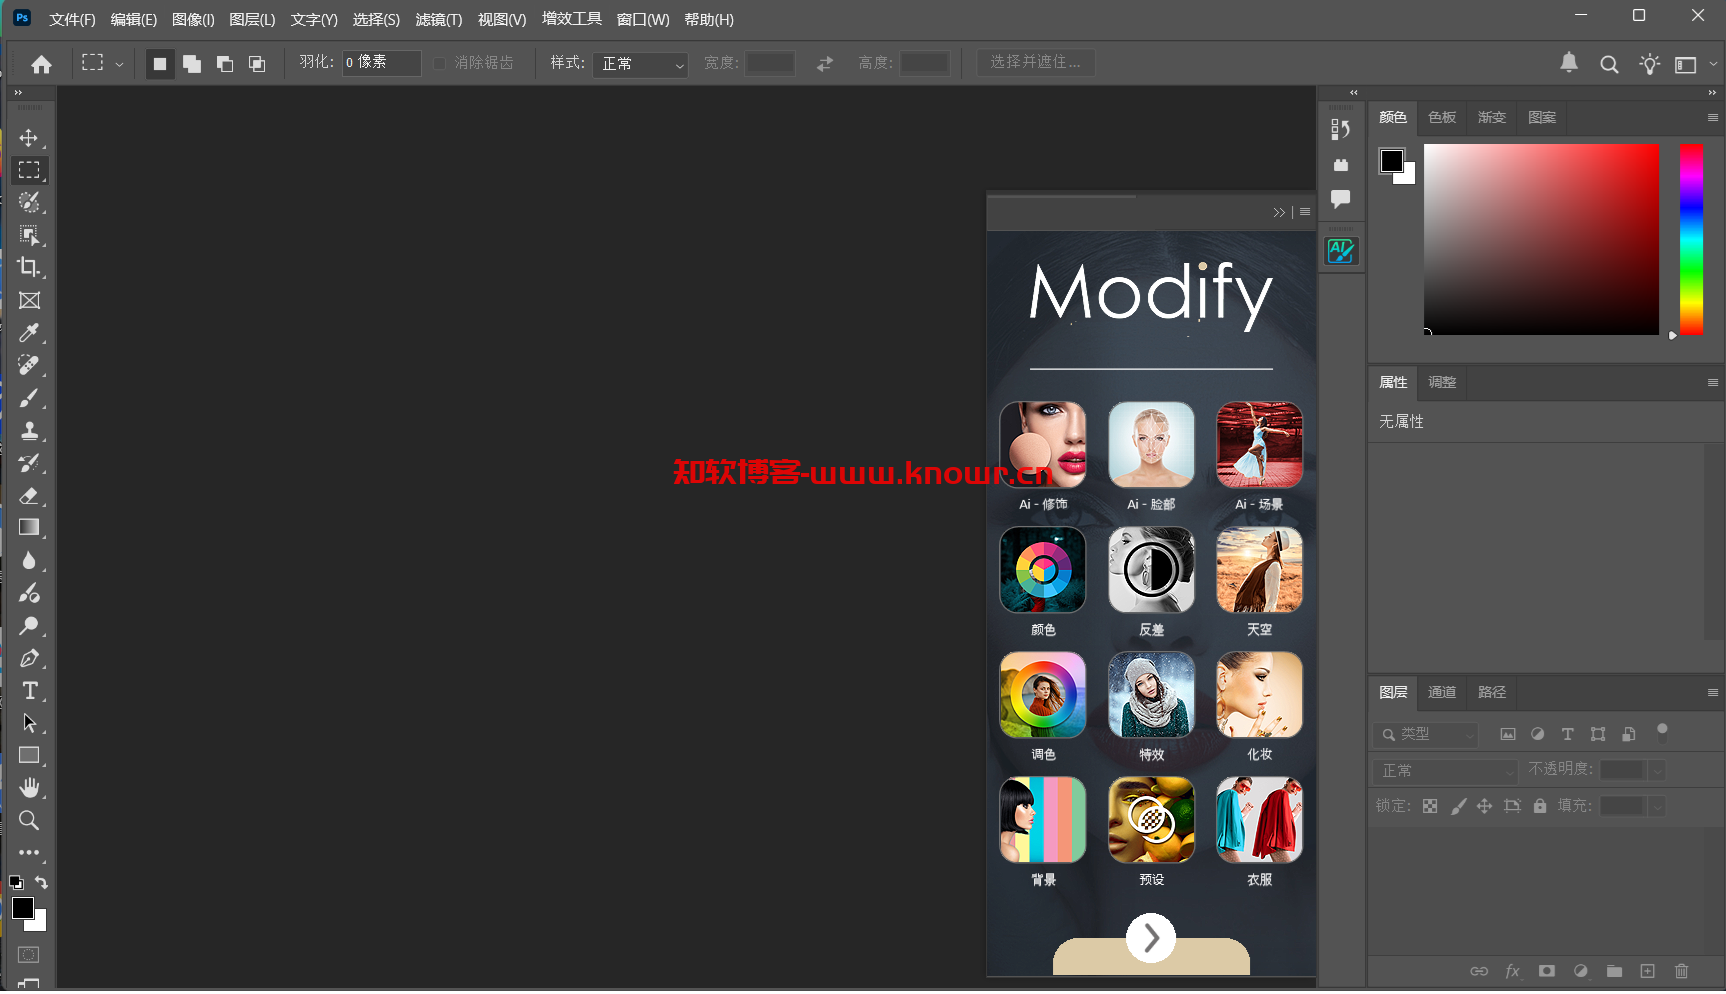Choose New Selection mode button

160,64
